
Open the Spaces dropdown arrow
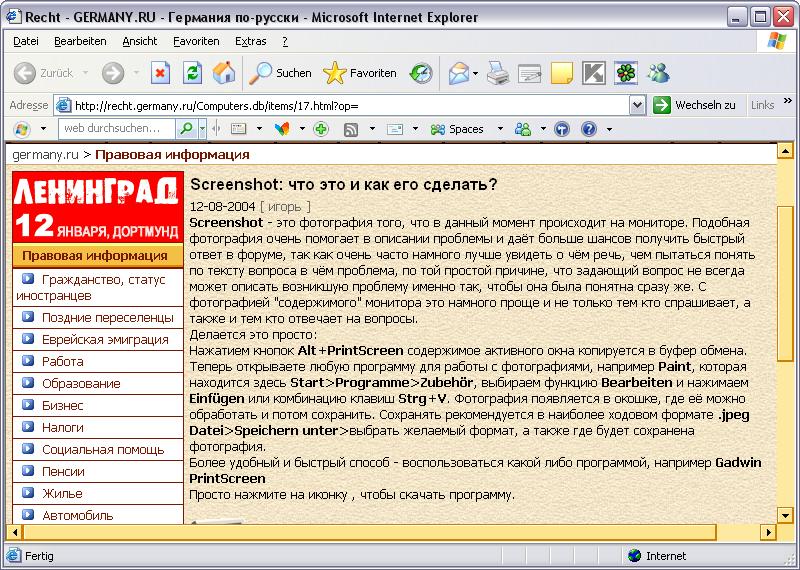point(500,129)
